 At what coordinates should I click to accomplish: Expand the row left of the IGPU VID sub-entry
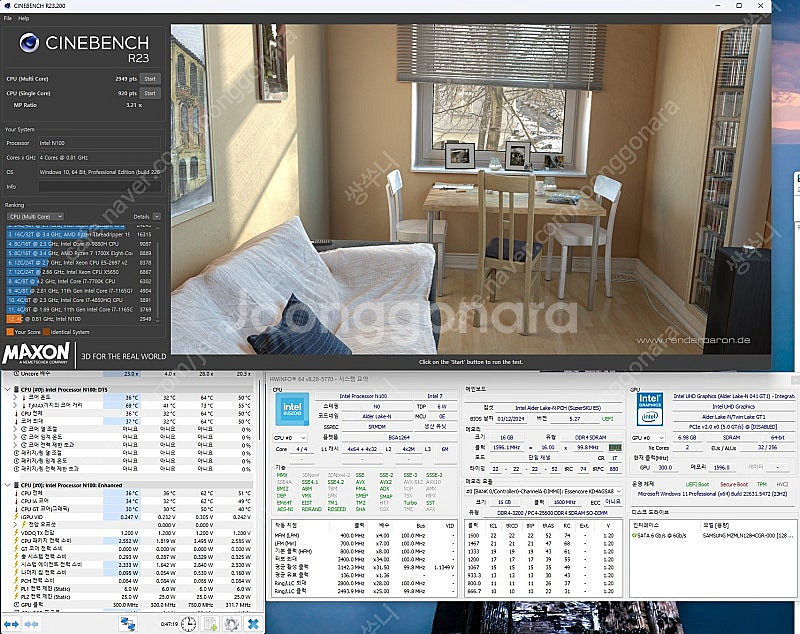point(15,525)
